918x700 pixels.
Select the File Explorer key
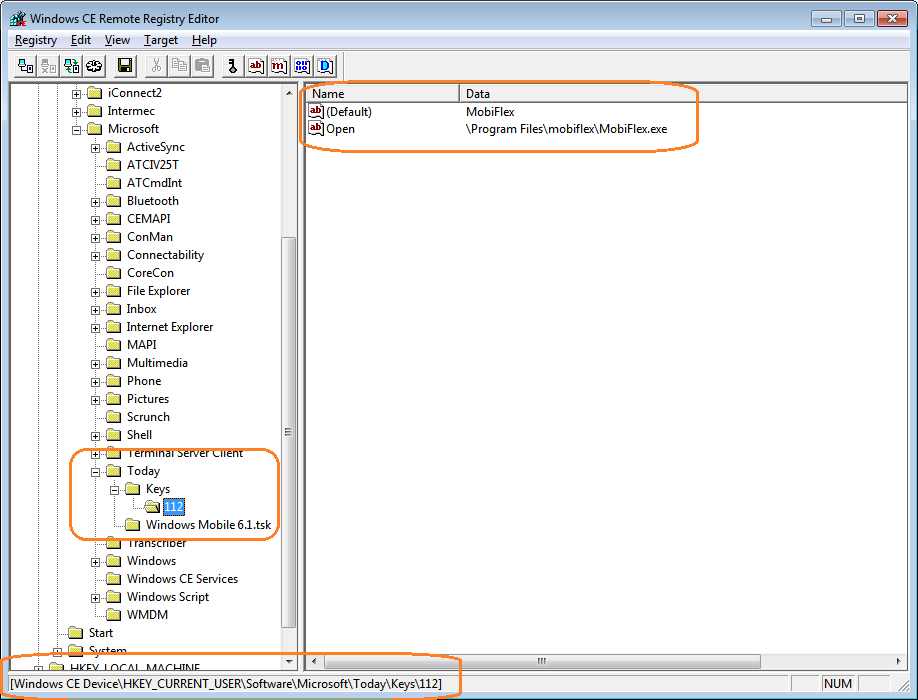coord(159,291)
